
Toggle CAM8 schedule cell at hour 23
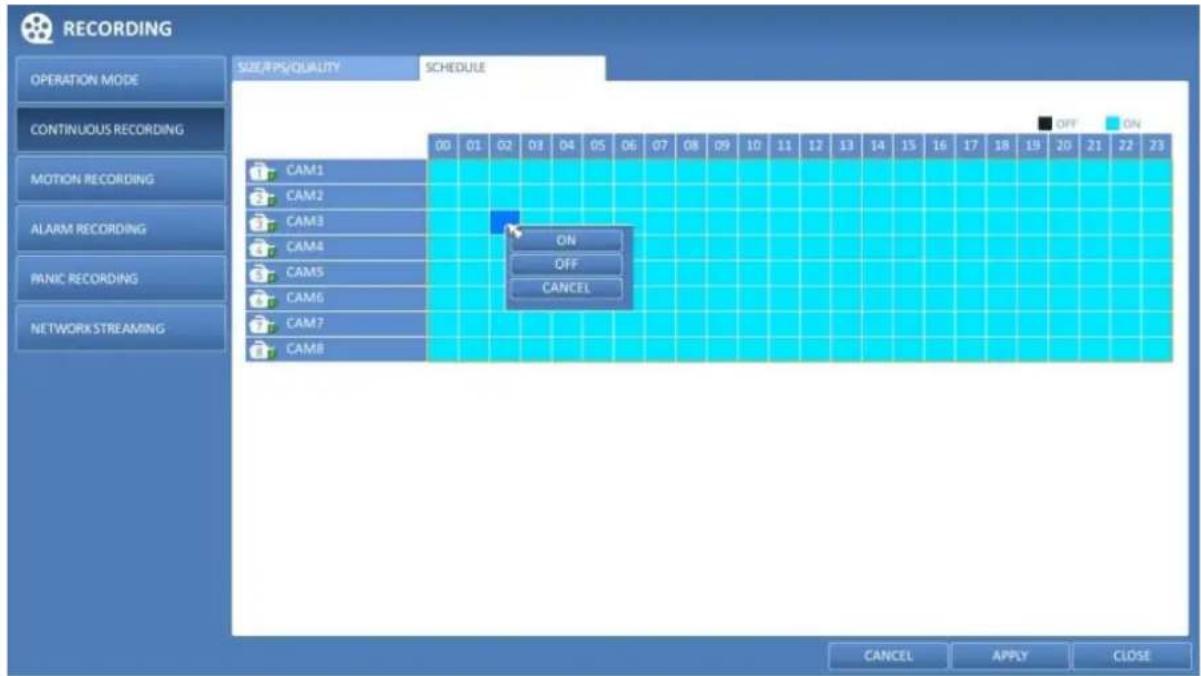[1157, 350]
